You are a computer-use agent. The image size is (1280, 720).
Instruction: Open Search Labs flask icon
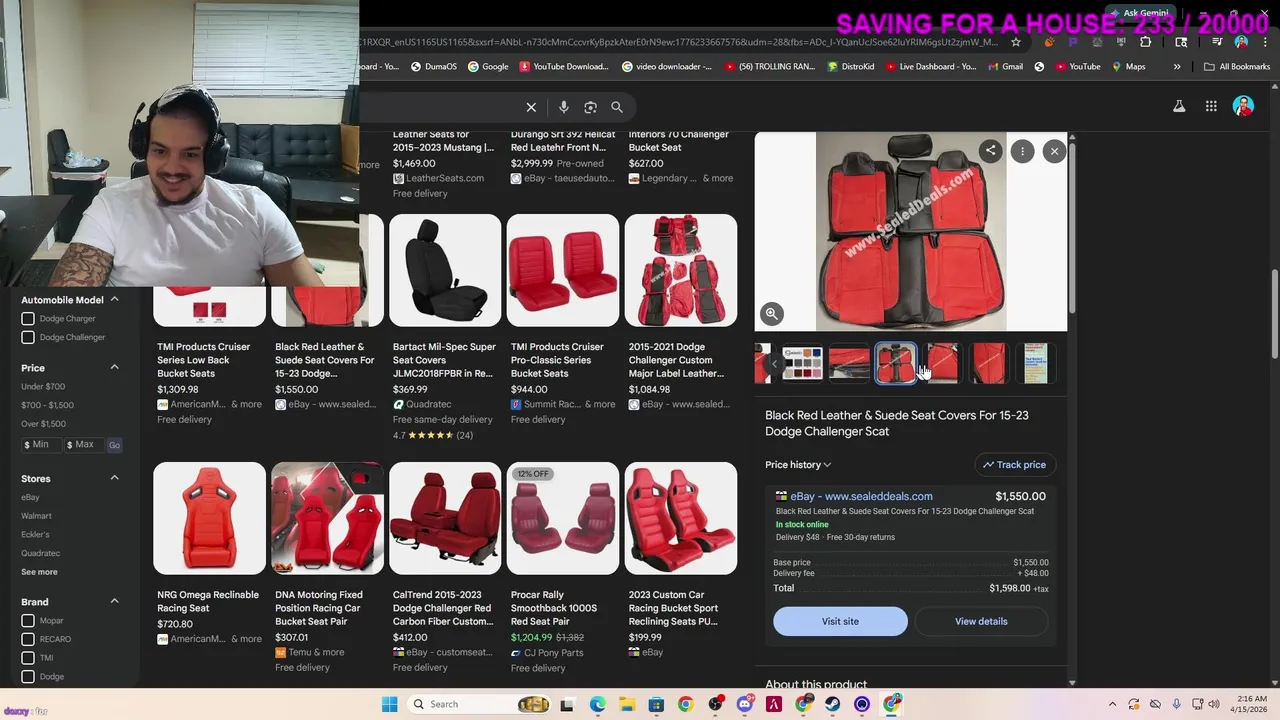click(1179, 106)
